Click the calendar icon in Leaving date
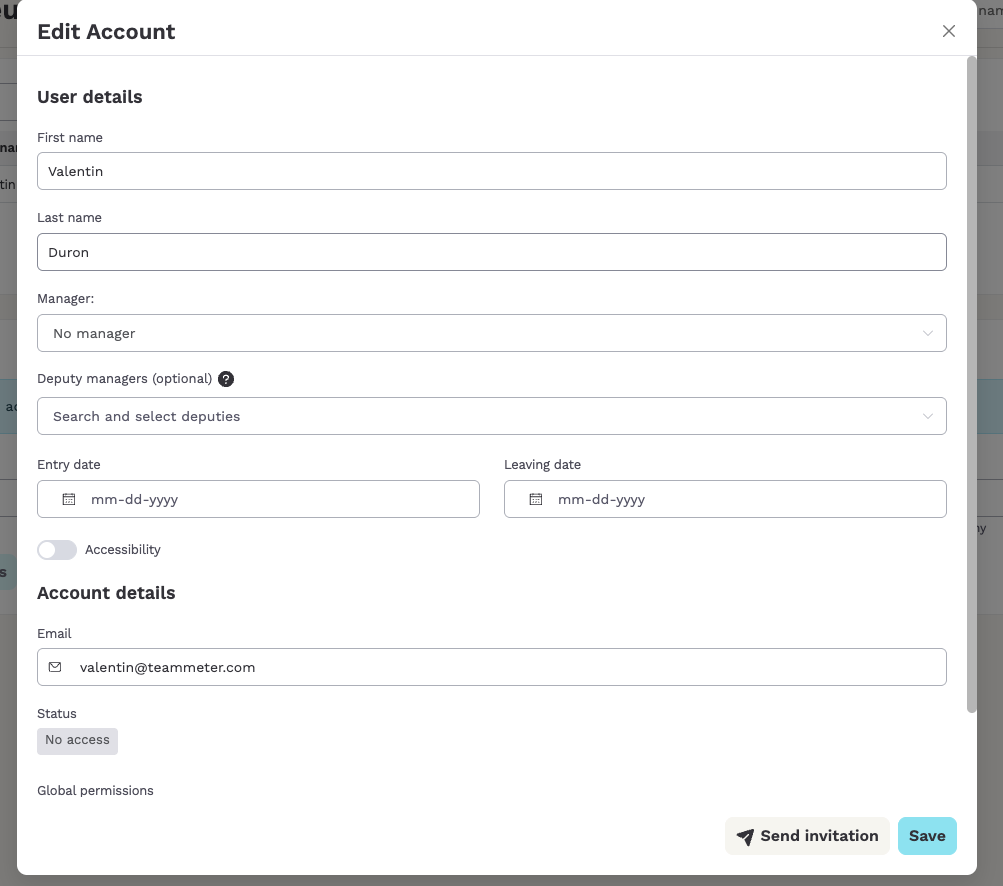The width and height of the screenshot is (1003, 886). [536, 499]
